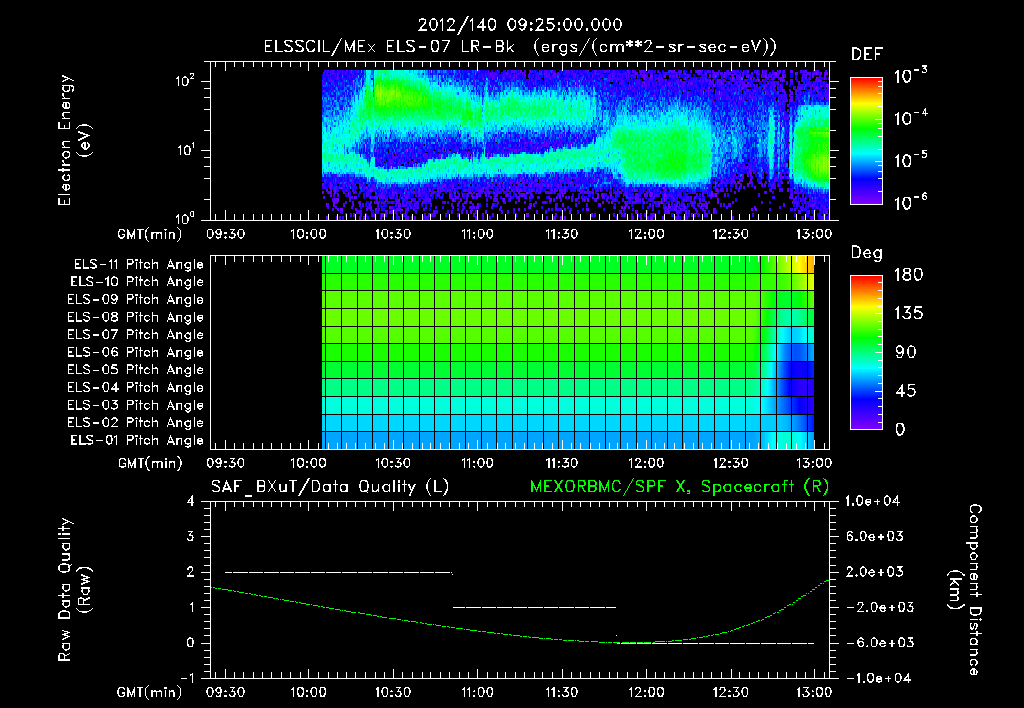The height and width of the screenshot is (708, 1024).
Task: Click 12:00 tick under the spectrogram
Action: (646, 234)
